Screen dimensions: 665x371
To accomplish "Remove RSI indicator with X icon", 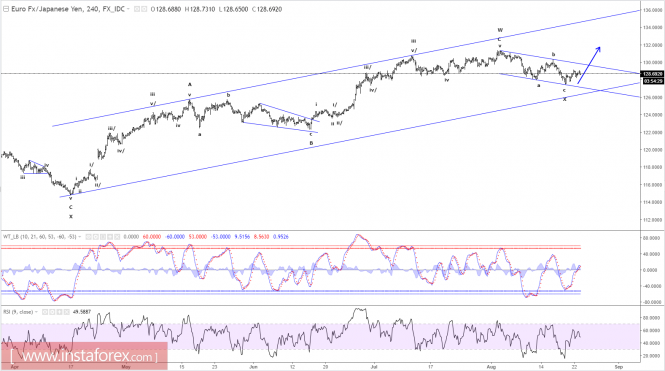I will click(x=67, y=312).
